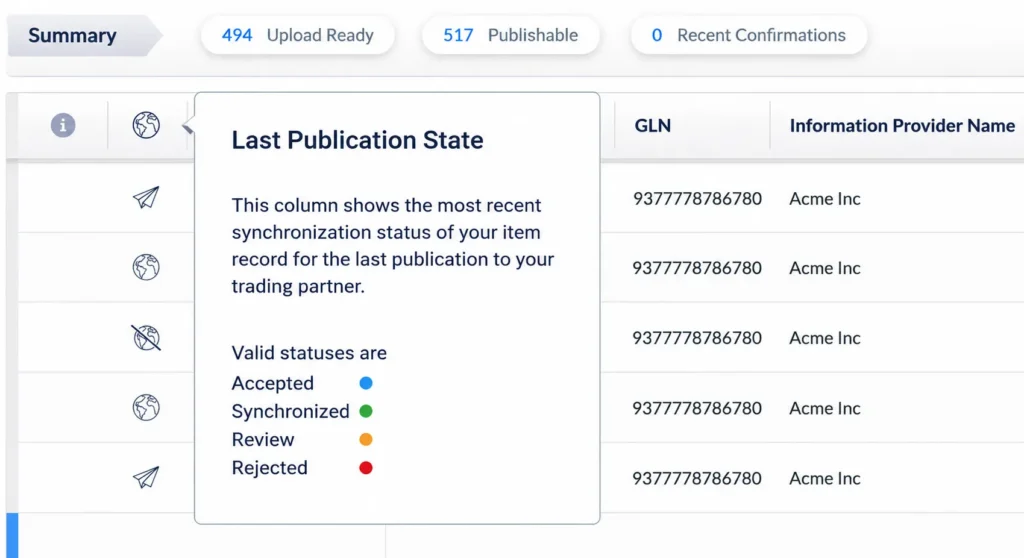
Task: Click the GLN value in the first row
Action: [697, 199]
